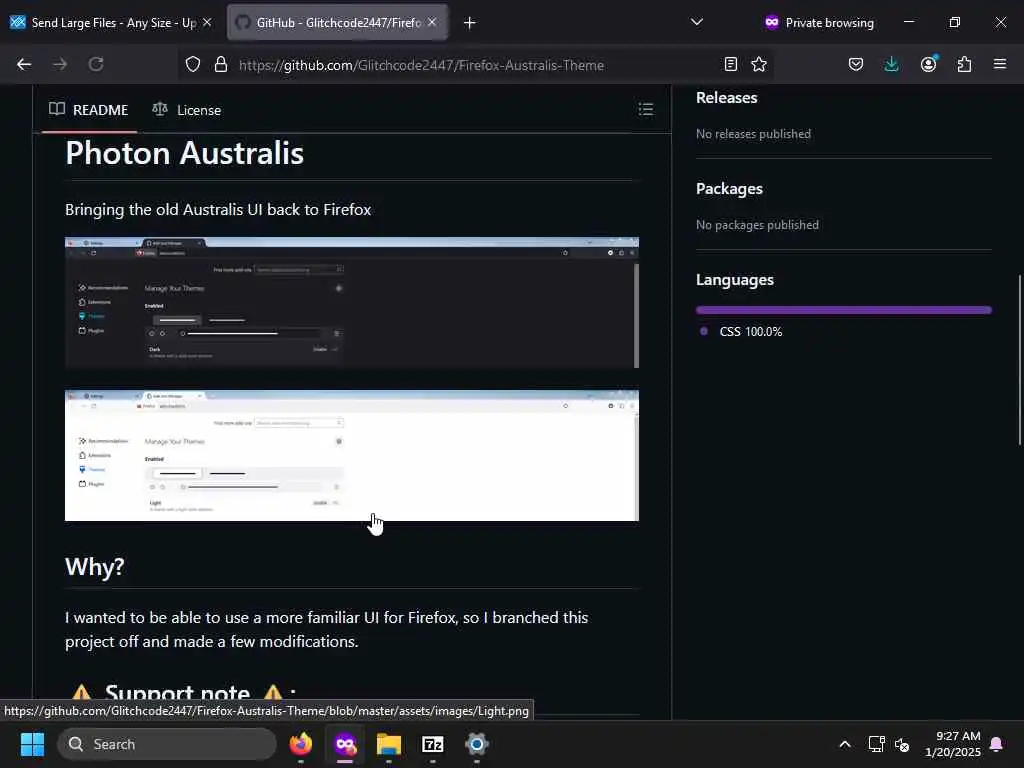Open the README outline list icon
Screen dimensions: 1024x768
tap(646, 109)
